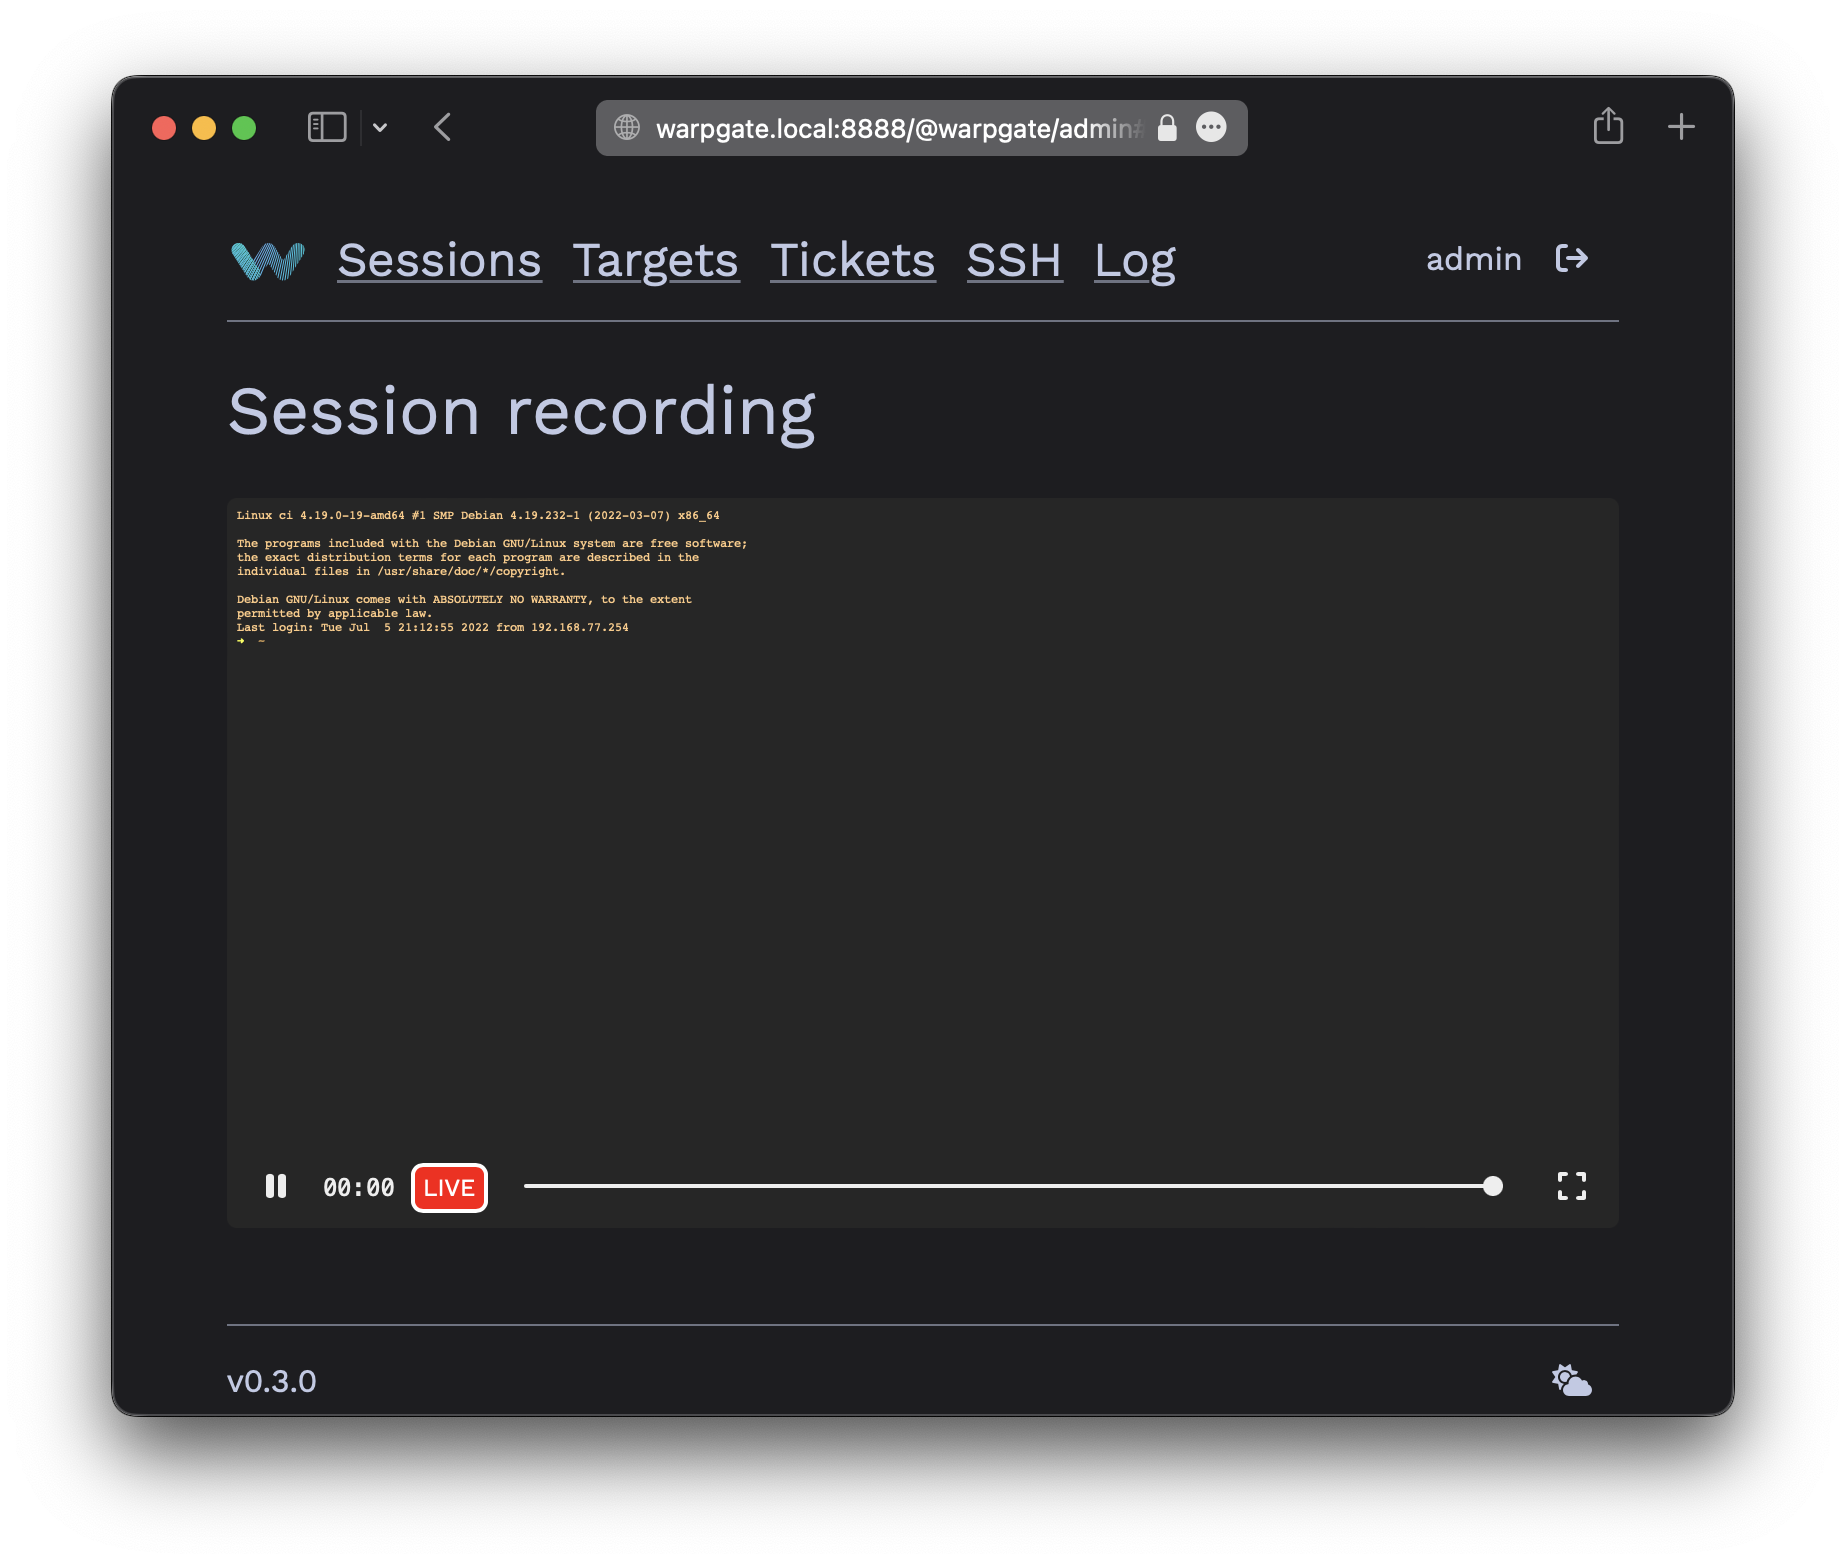
Task: Open the Log page
Action: (1134, 261)
